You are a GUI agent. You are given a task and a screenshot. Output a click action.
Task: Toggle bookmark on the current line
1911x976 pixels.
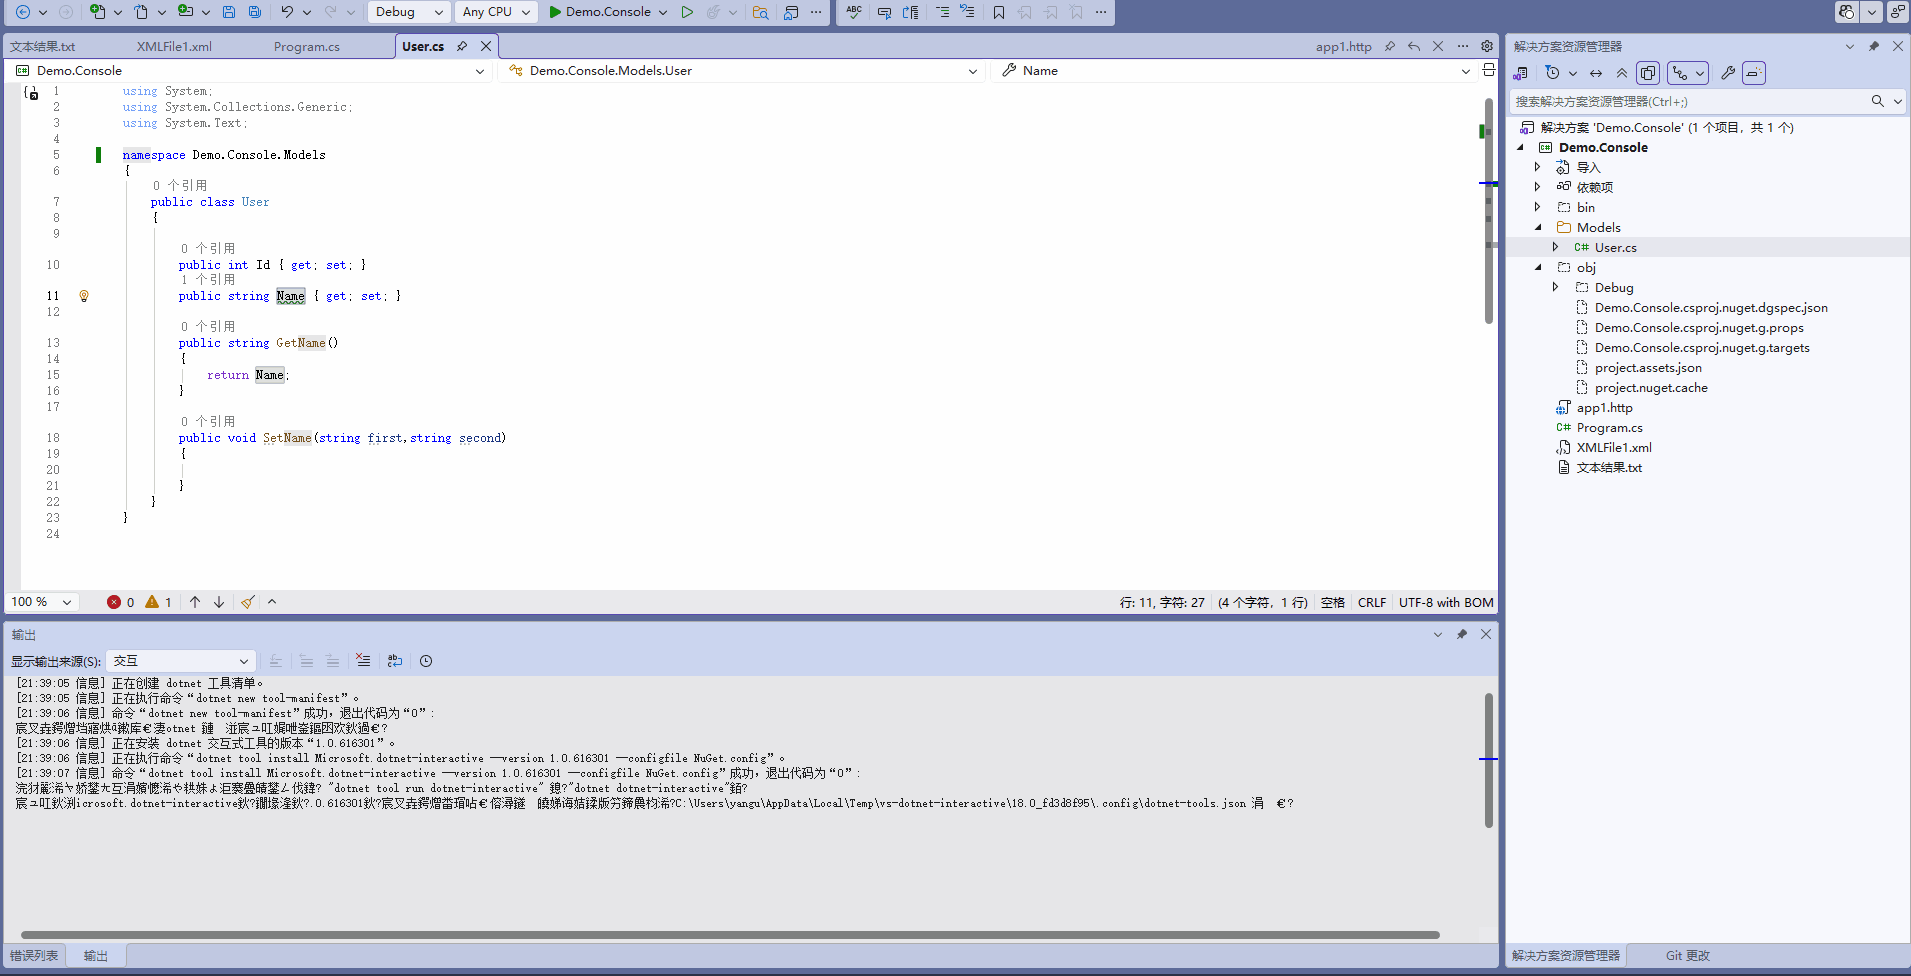998,12
